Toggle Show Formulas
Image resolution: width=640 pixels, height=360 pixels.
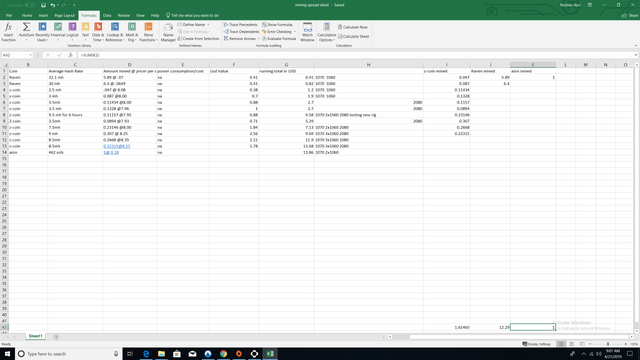click(278, 24)
